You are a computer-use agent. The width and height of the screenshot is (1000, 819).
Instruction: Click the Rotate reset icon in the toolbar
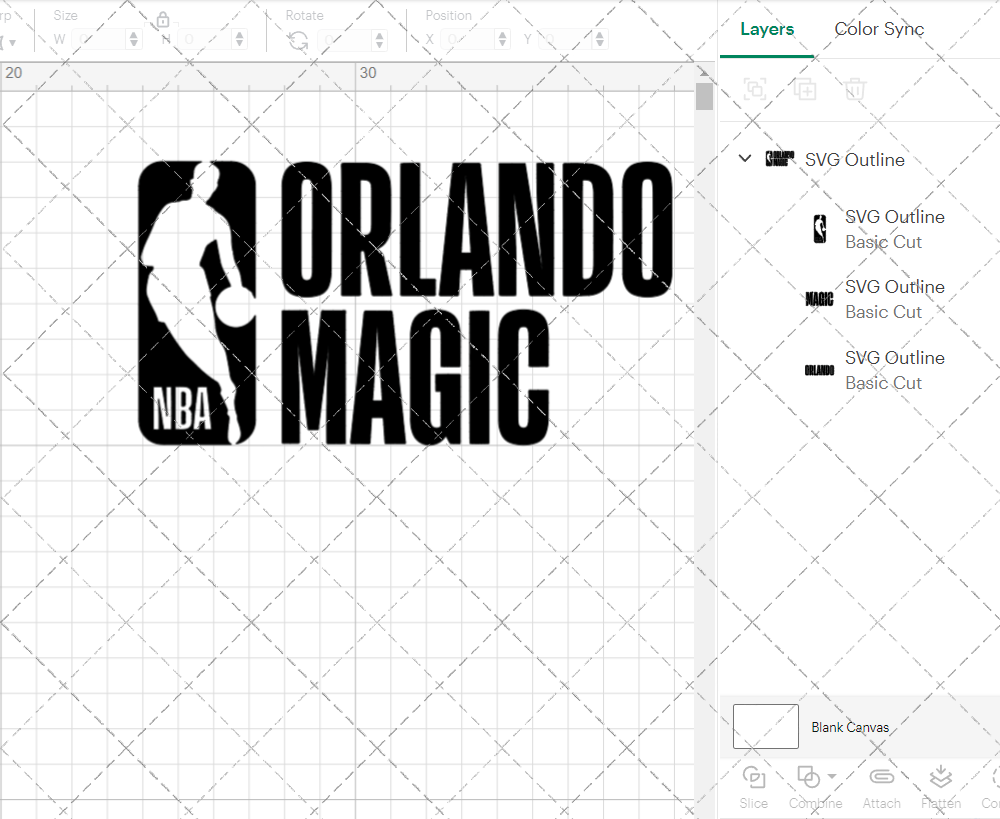pyautogui.click(x=296, y=39)
